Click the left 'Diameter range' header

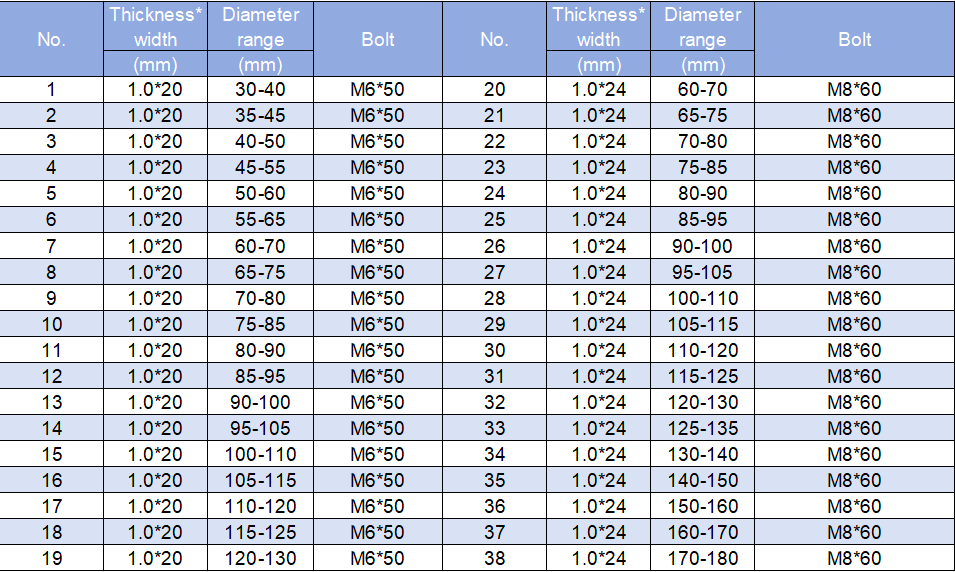260,27
